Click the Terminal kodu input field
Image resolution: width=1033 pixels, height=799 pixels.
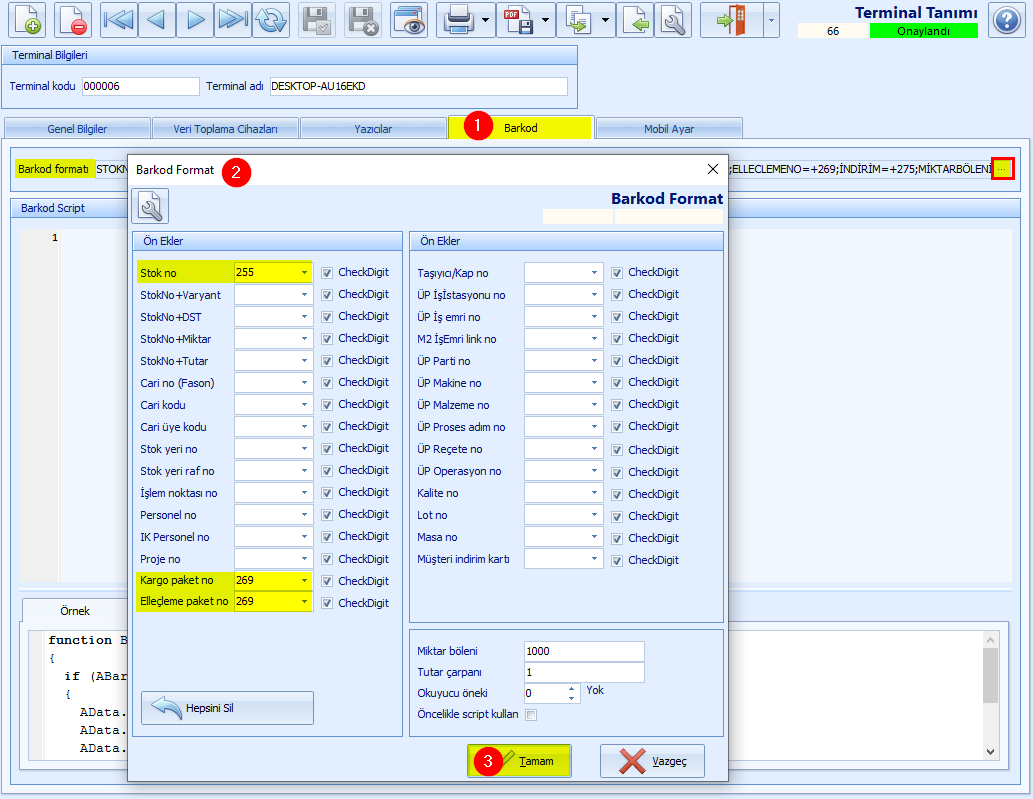click(140, 86)
